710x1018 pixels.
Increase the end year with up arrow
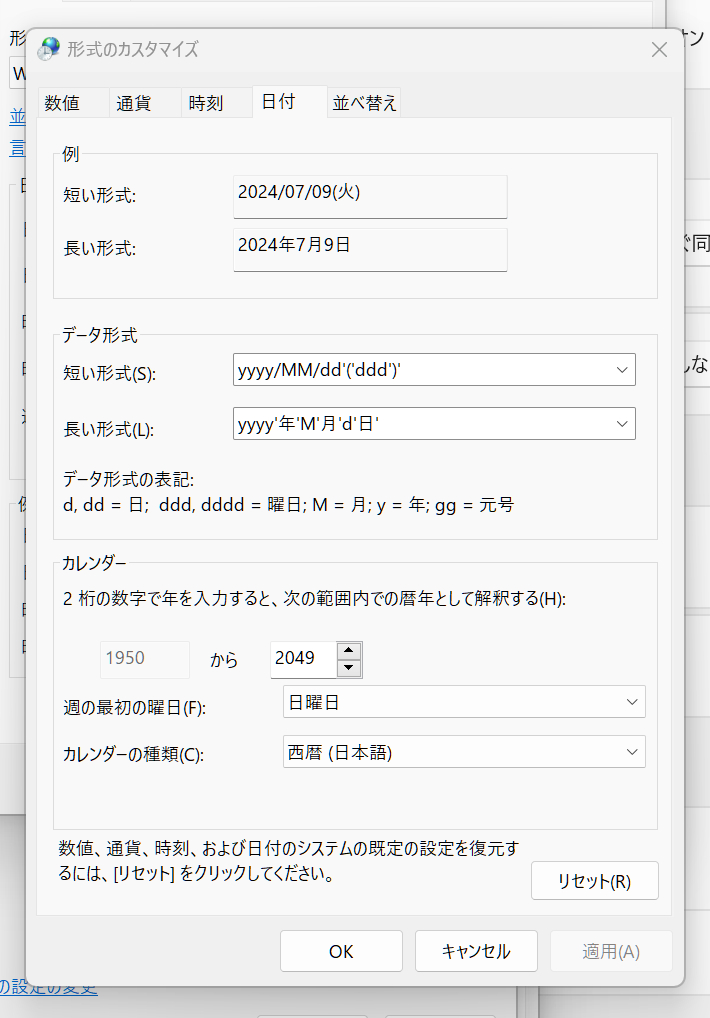pos(348,651)
